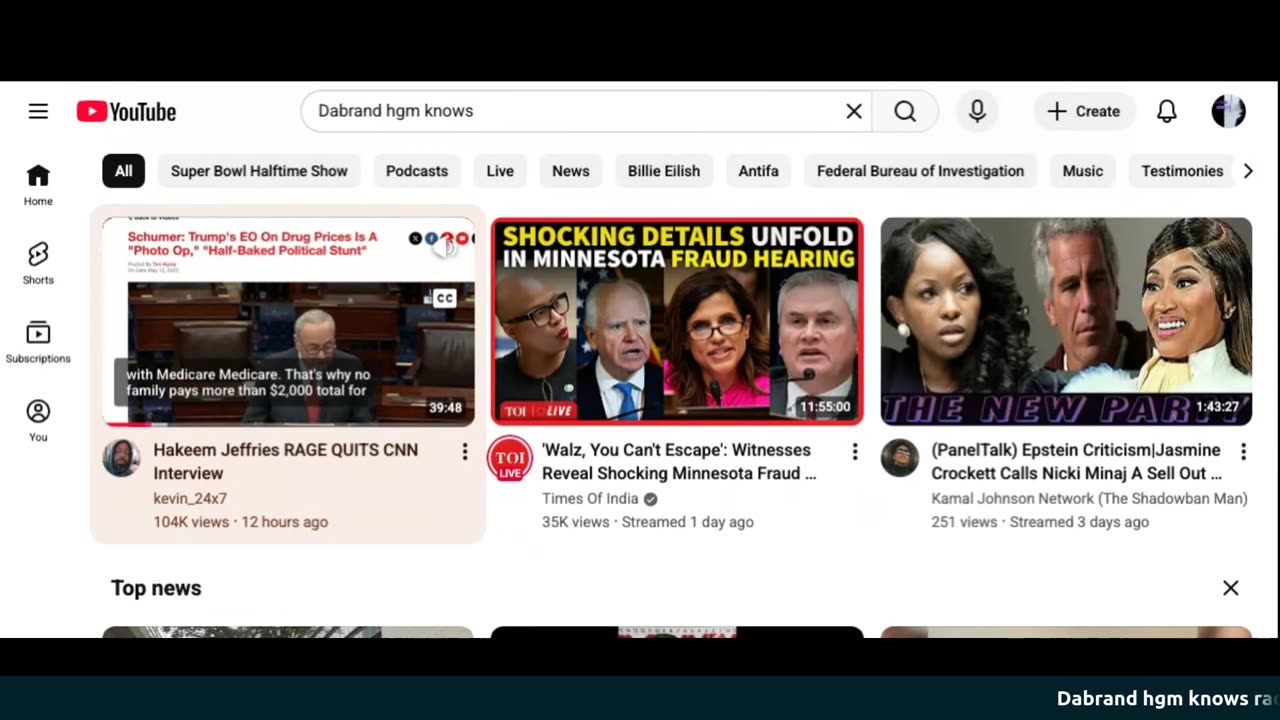
Task: Open Shorts in sidebar
Action: click(38, 264)
